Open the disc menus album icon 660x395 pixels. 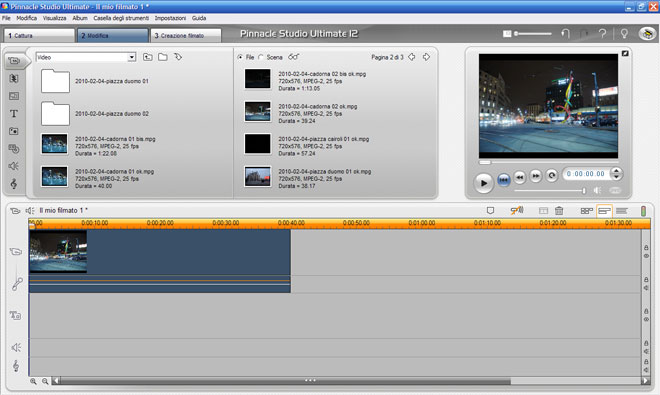[14, 149]
